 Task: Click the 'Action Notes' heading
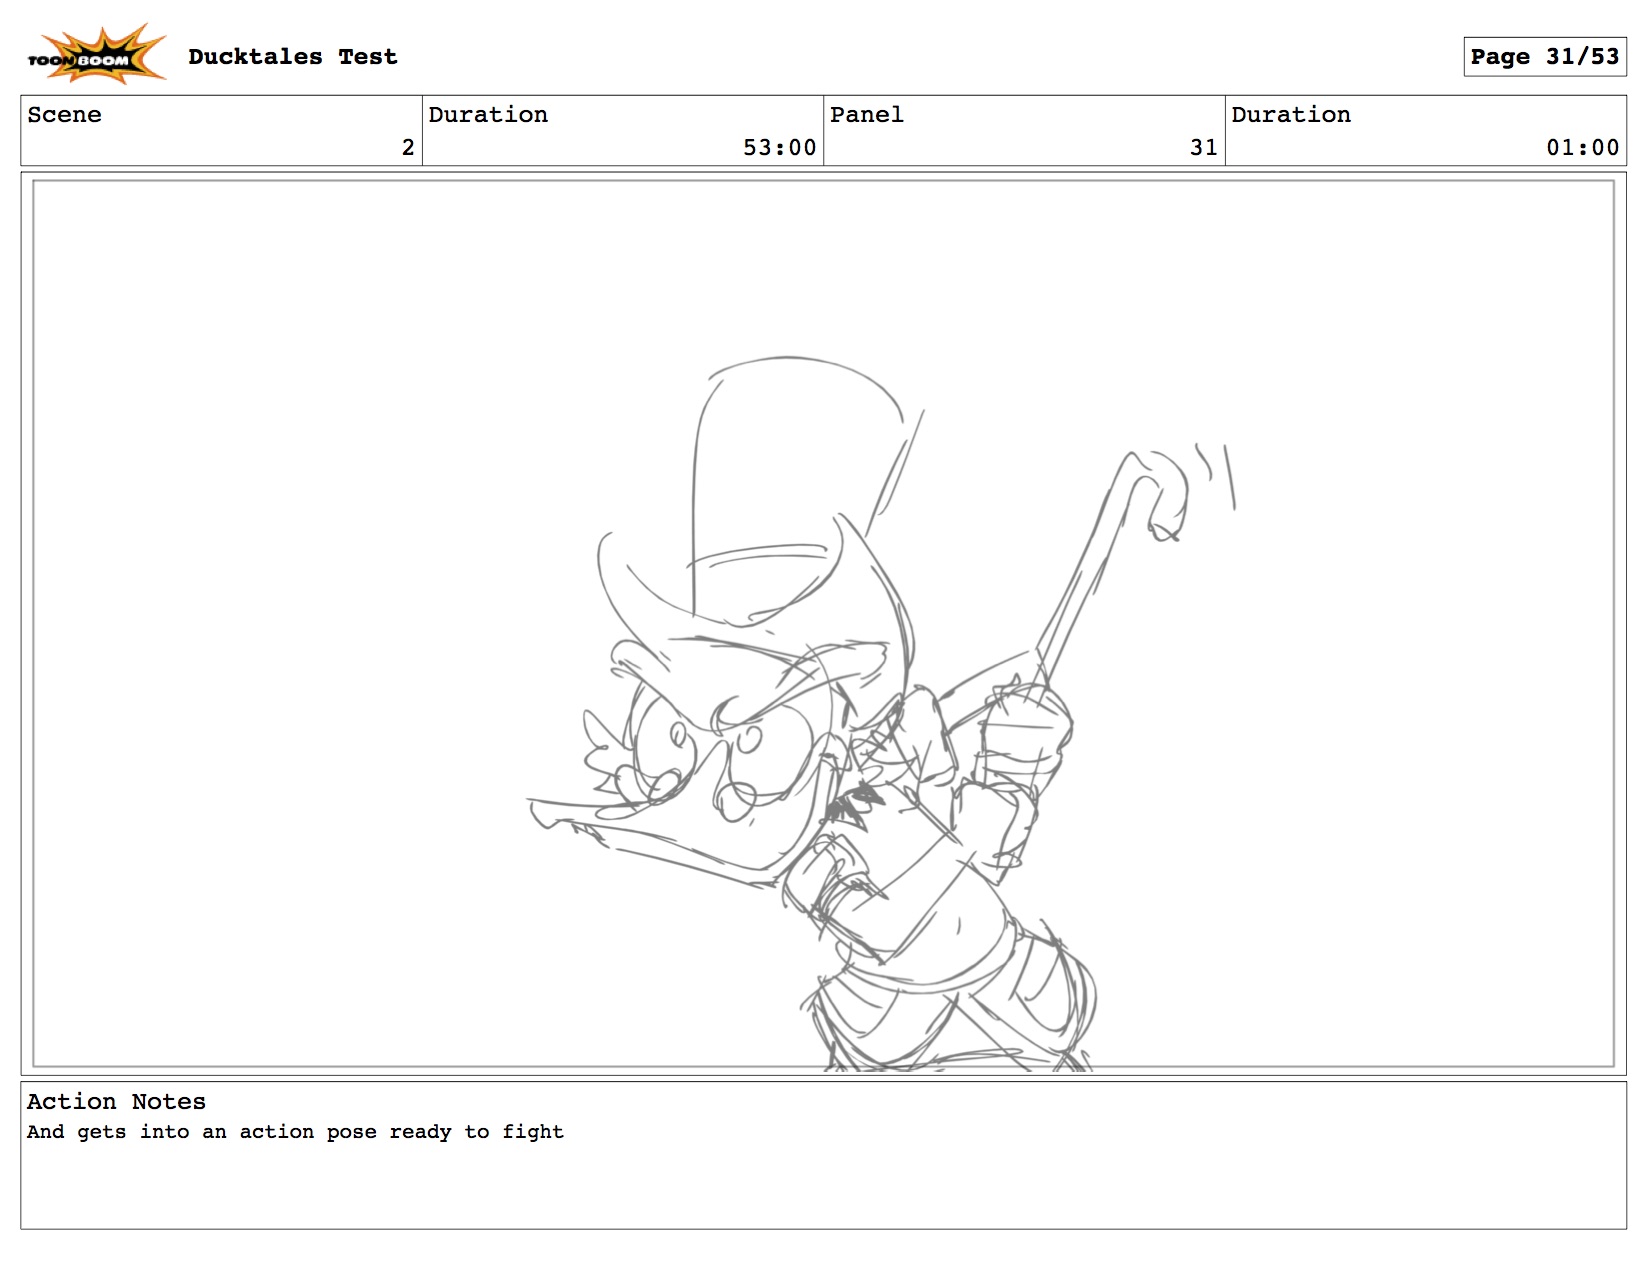116,1102
